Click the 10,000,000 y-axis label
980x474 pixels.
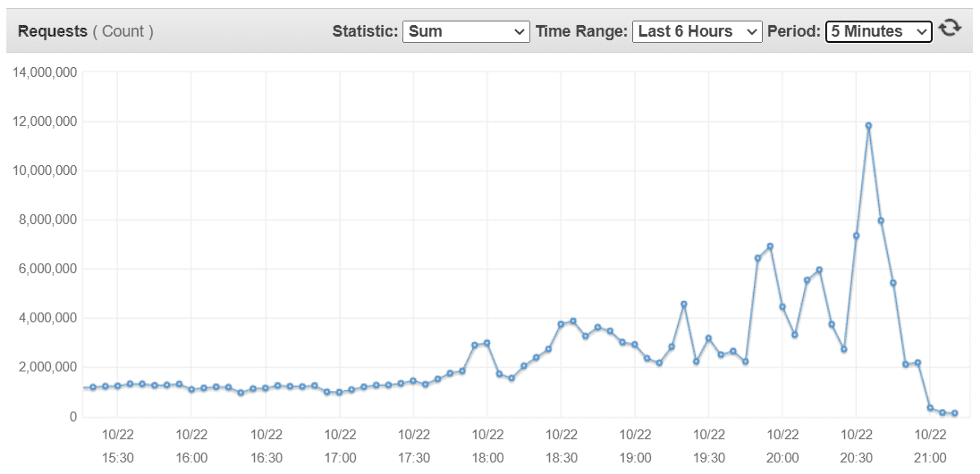click(x=44, y=171)
